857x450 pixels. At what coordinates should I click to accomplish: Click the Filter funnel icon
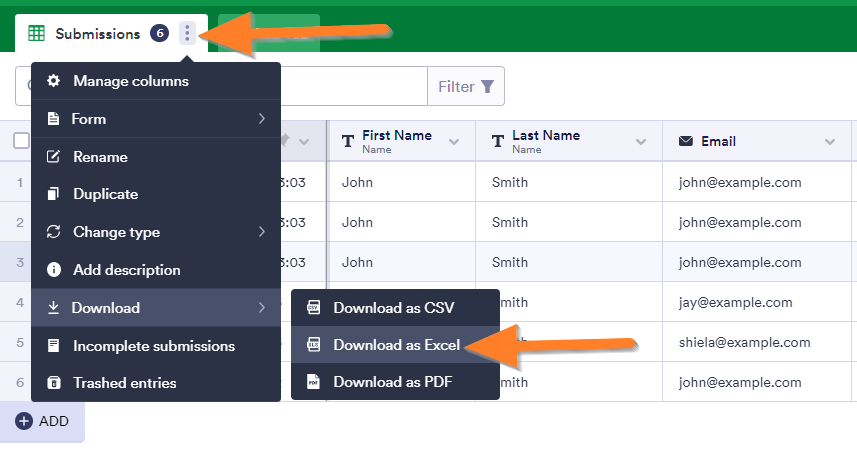click(487, 87)
